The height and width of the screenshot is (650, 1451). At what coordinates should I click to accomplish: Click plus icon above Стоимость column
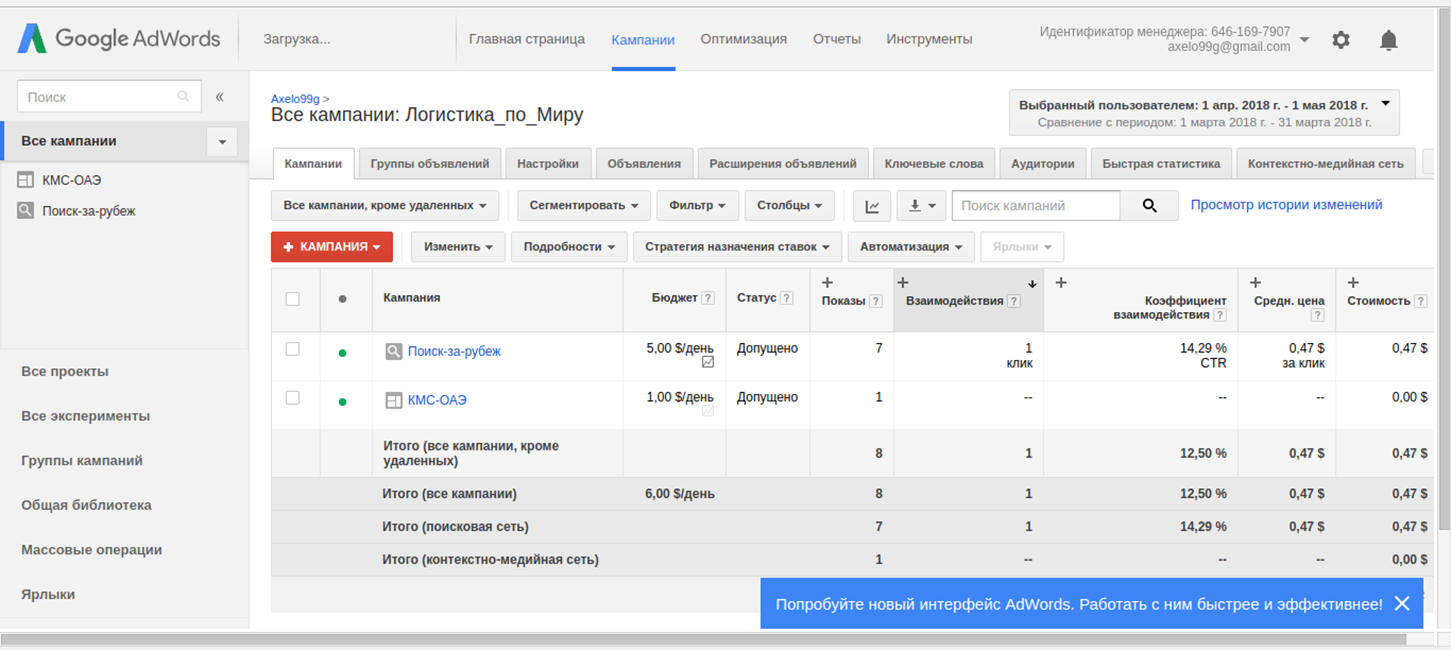1353,283
